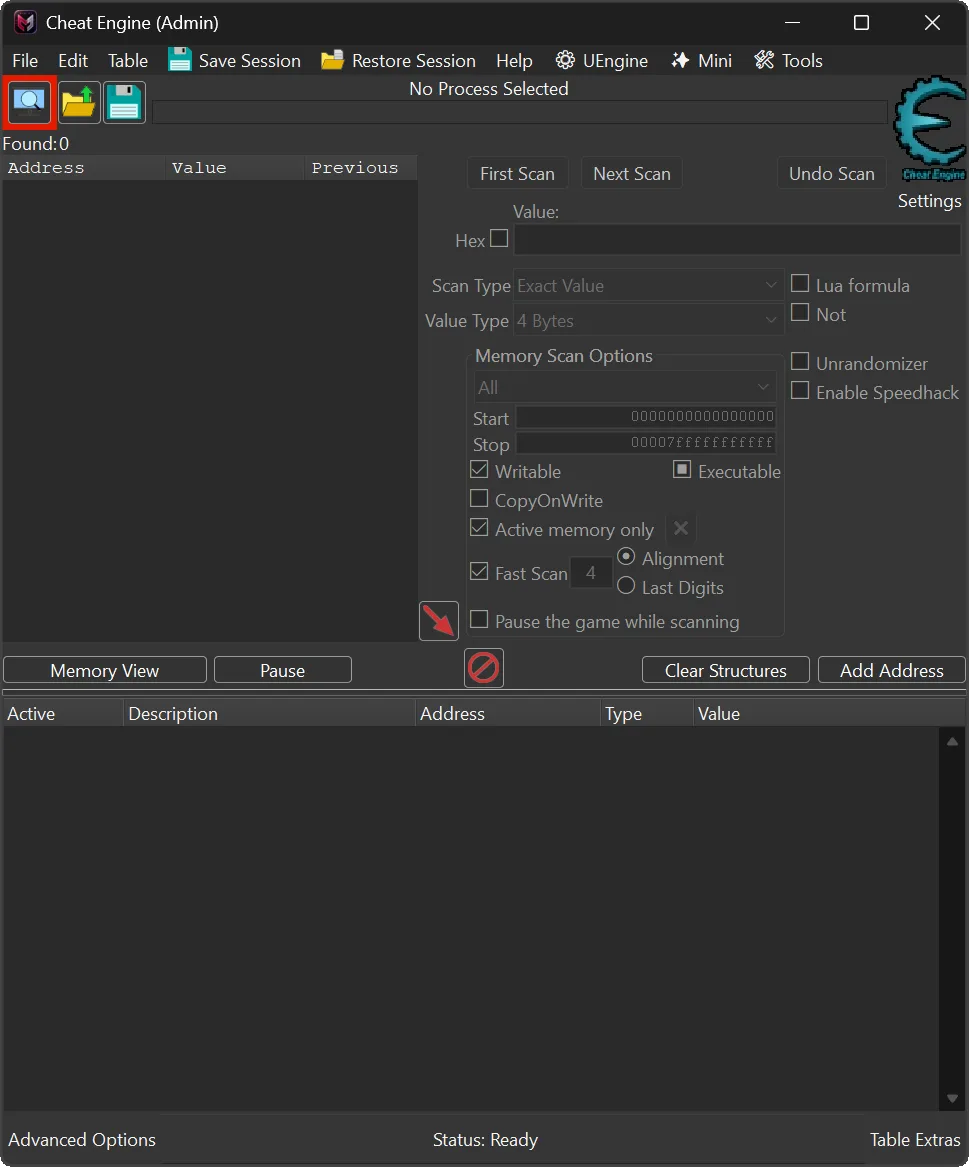Image resolution: width=969 pixels, height=1167 pixels.
Task: Uncheck the Writable checkbox
Action: pos(479,470)
